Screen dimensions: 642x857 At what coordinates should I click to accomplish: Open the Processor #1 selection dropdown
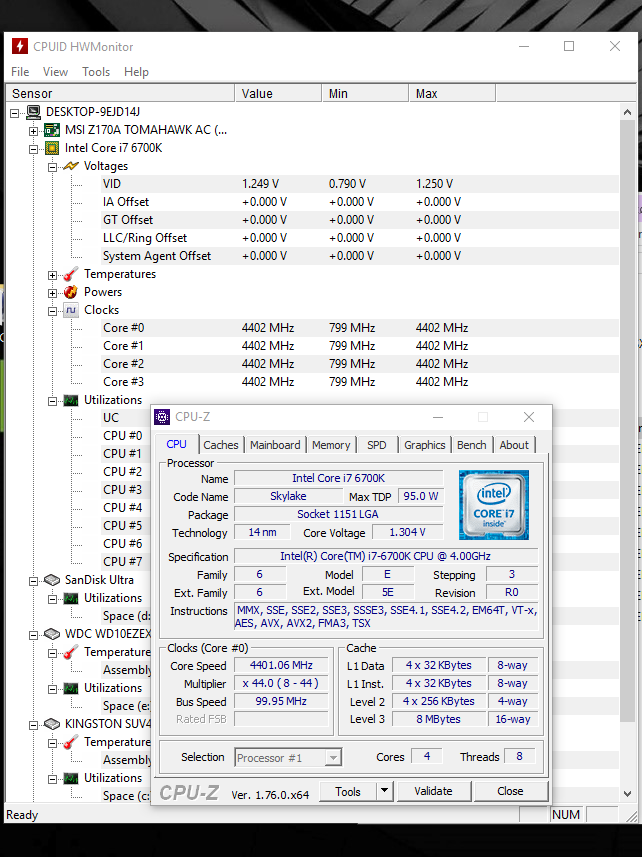point(333,758)
